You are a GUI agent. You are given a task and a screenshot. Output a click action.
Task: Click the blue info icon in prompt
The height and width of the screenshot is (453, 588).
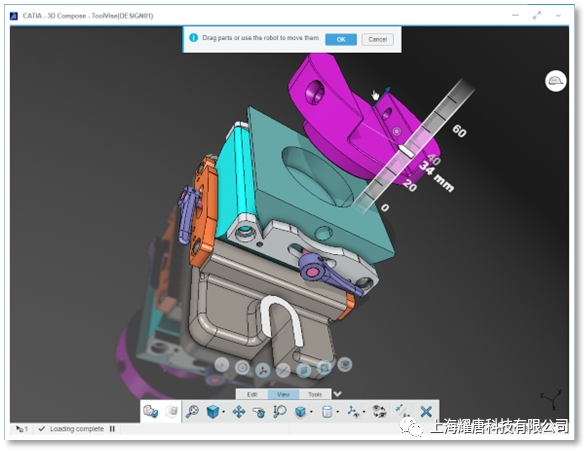tap(194, 38)
